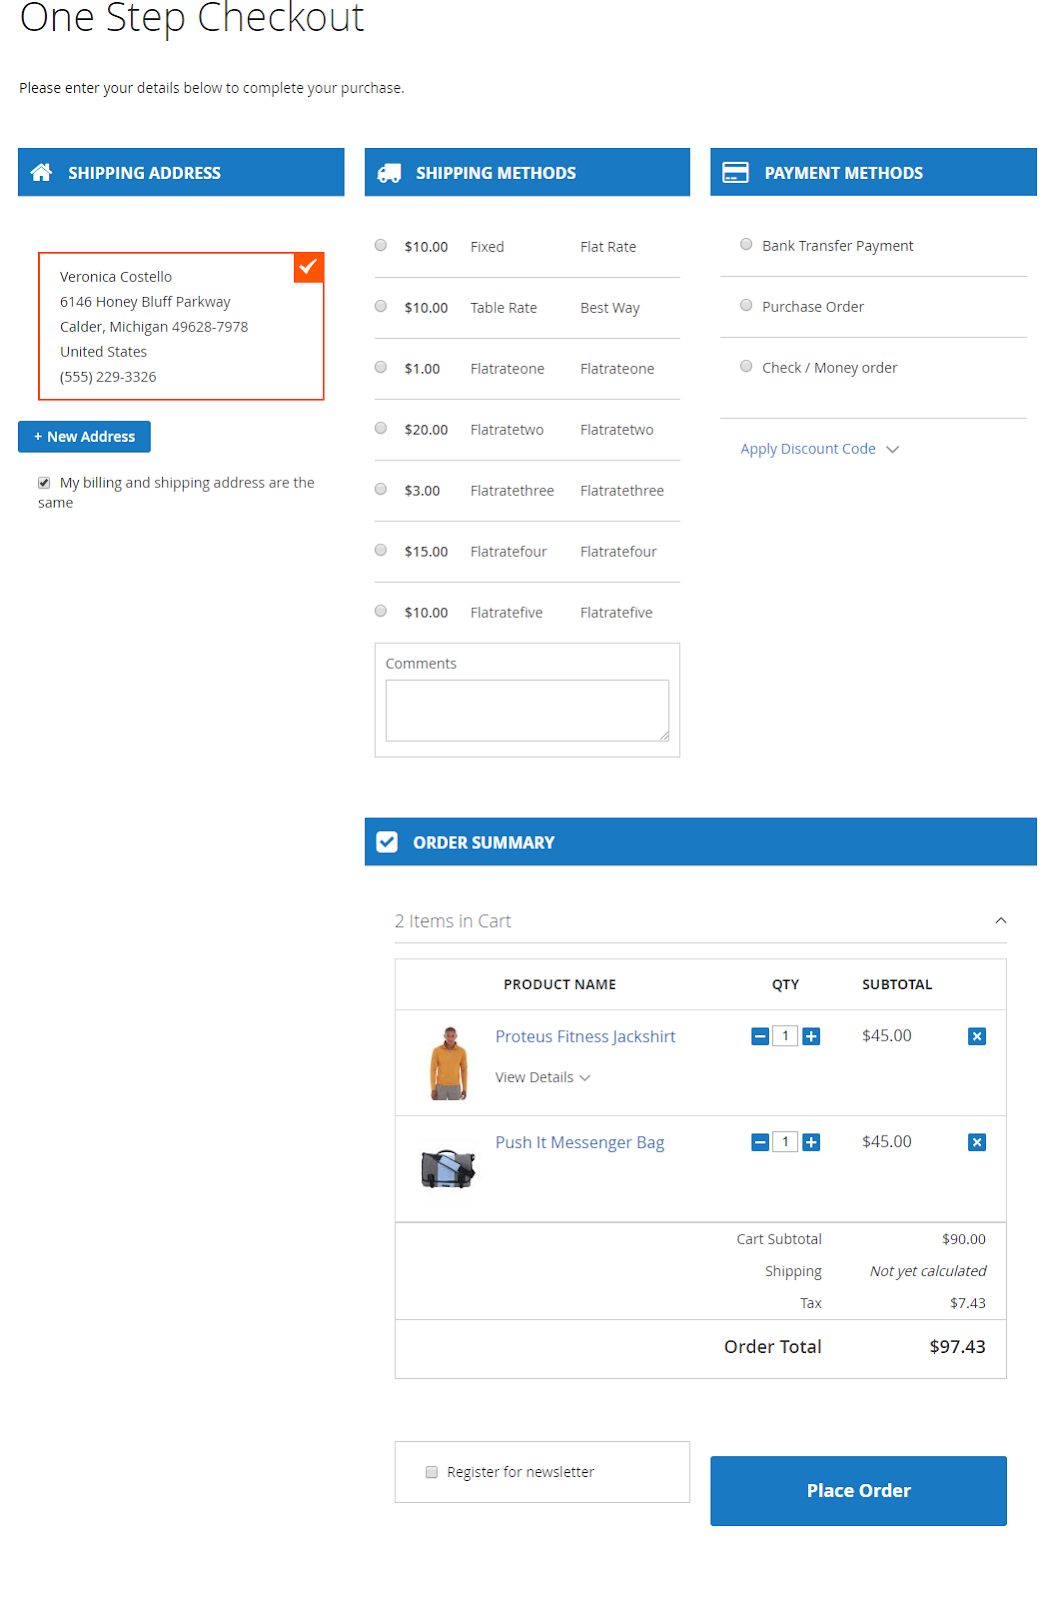The image size is (1056, 1600).
Task: Decrease Push It Messenger Bag quantity
Action: point(760,1143)
